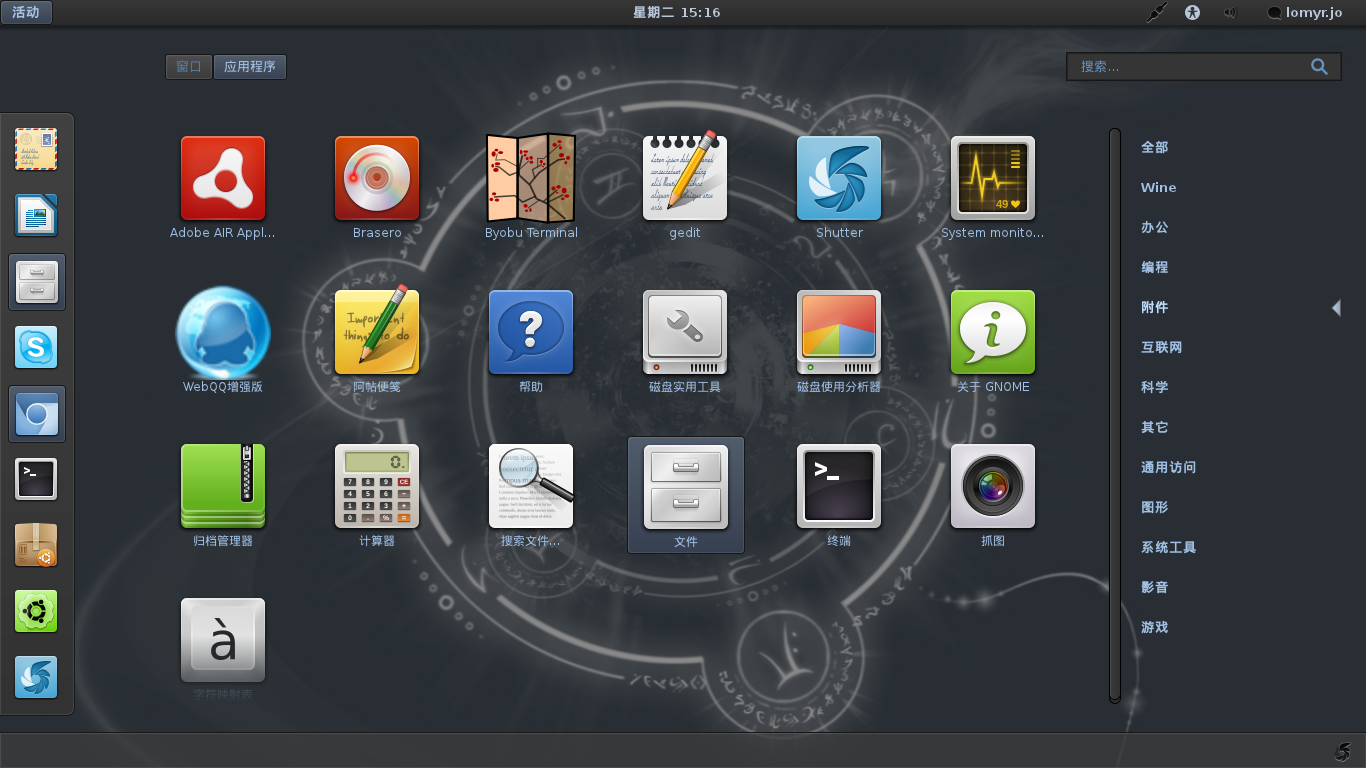Viewport: 1366px width, 768px height.
Task: Switch to the 窗口 view
Action: click(189, 67)
